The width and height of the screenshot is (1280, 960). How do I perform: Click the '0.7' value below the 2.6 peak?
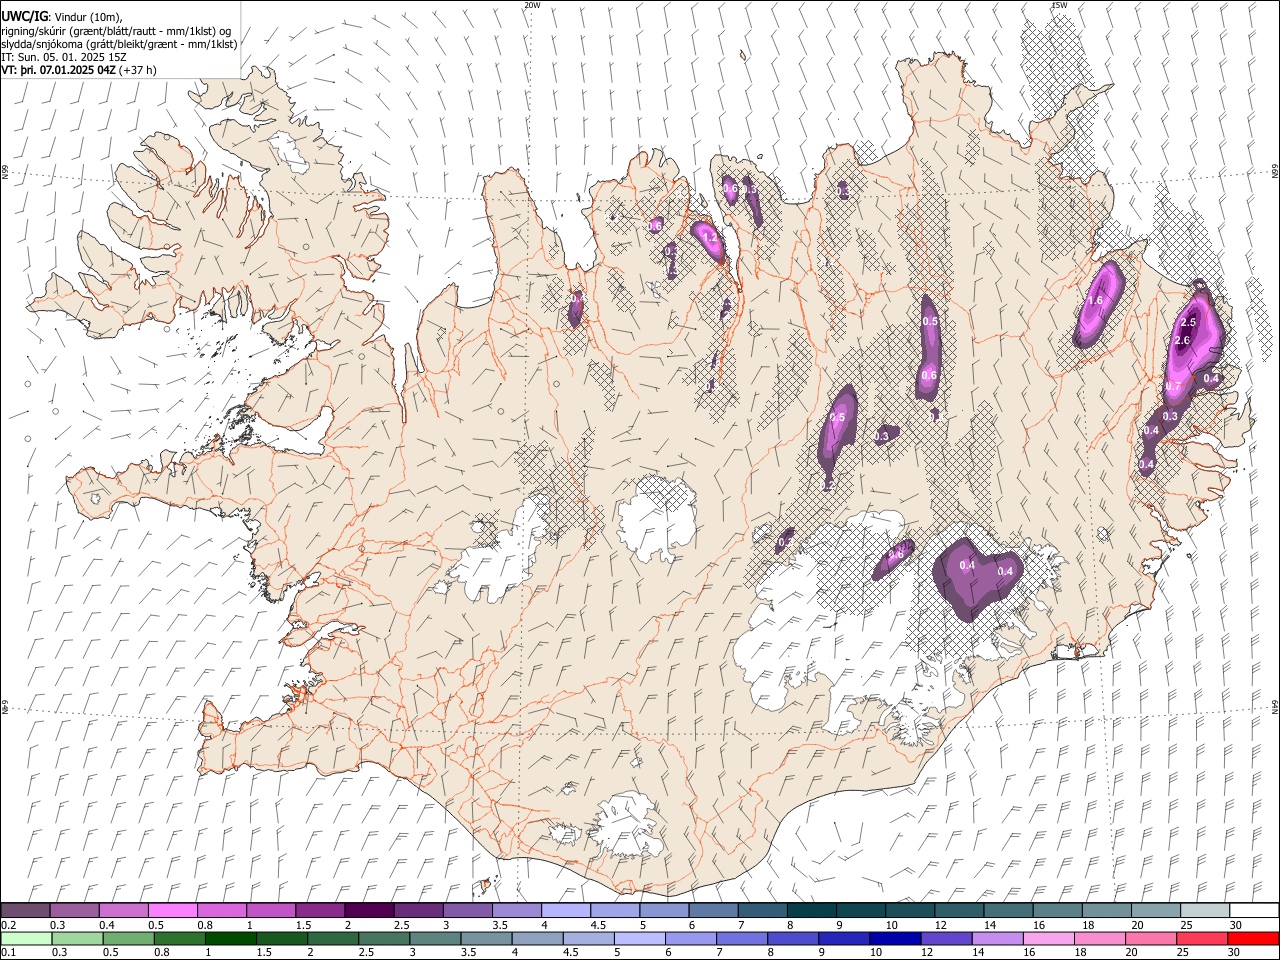(1174, 387)
